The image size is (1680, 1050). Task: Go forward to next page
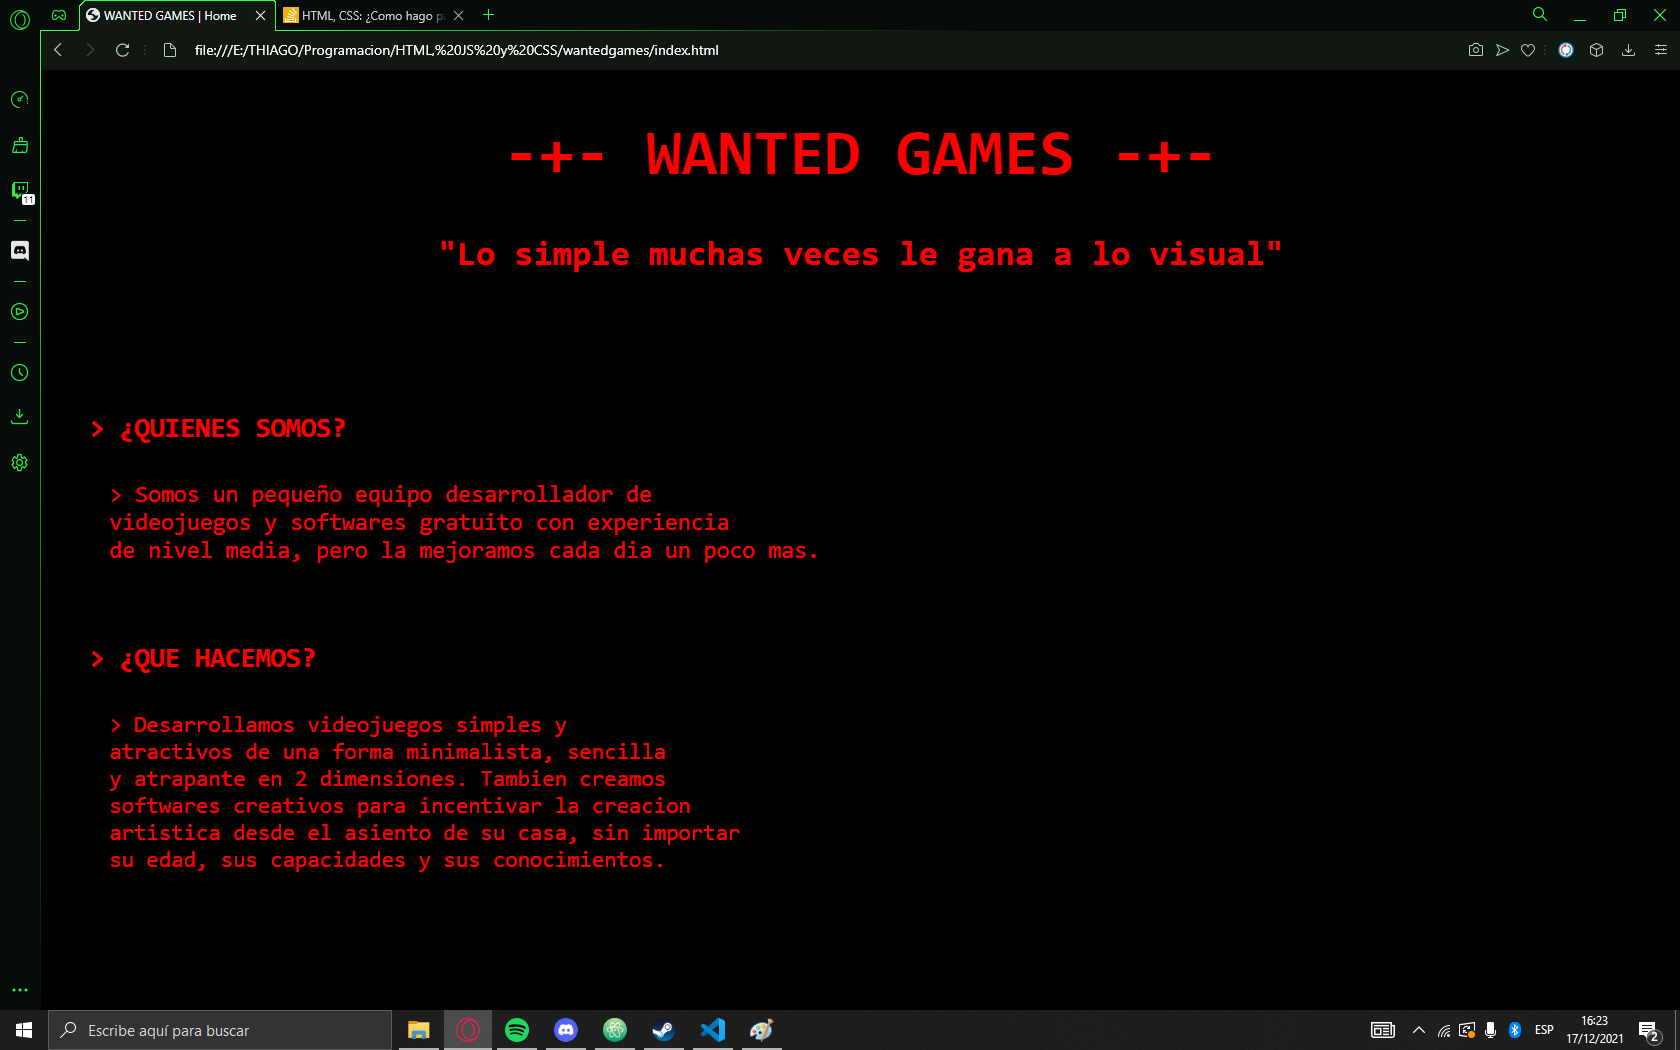point(90,50)
